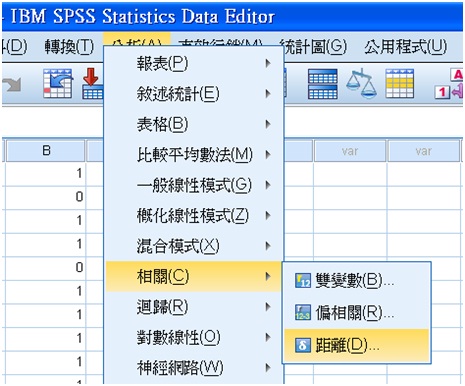Expand the arrow beside 報表(P)
Viewport: 465px width, 386px height.
pos(268,63)
